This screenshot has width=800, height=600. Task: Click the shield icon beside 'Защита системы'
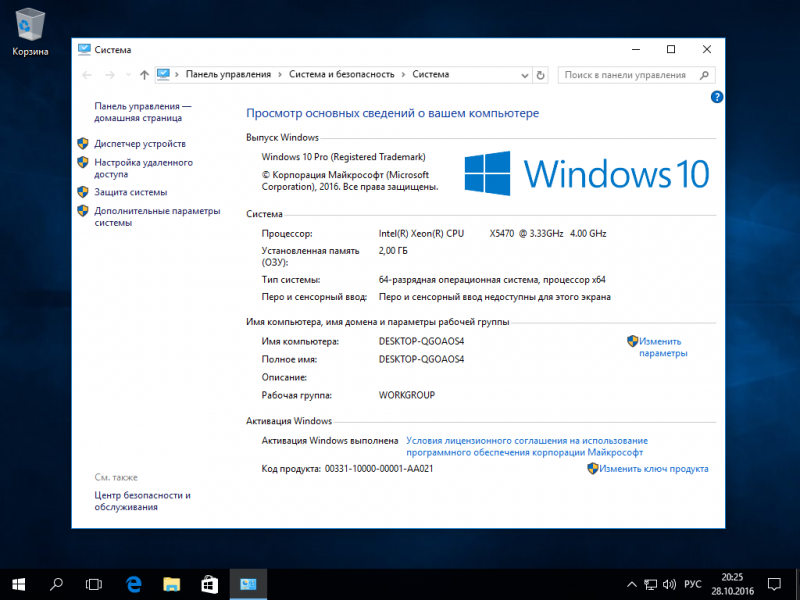click(x=83, y=192)
